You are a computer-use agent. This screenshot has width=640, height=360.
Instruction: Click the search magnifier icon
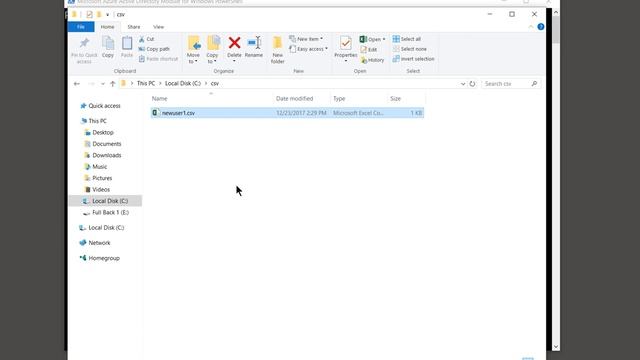[534, 84]
